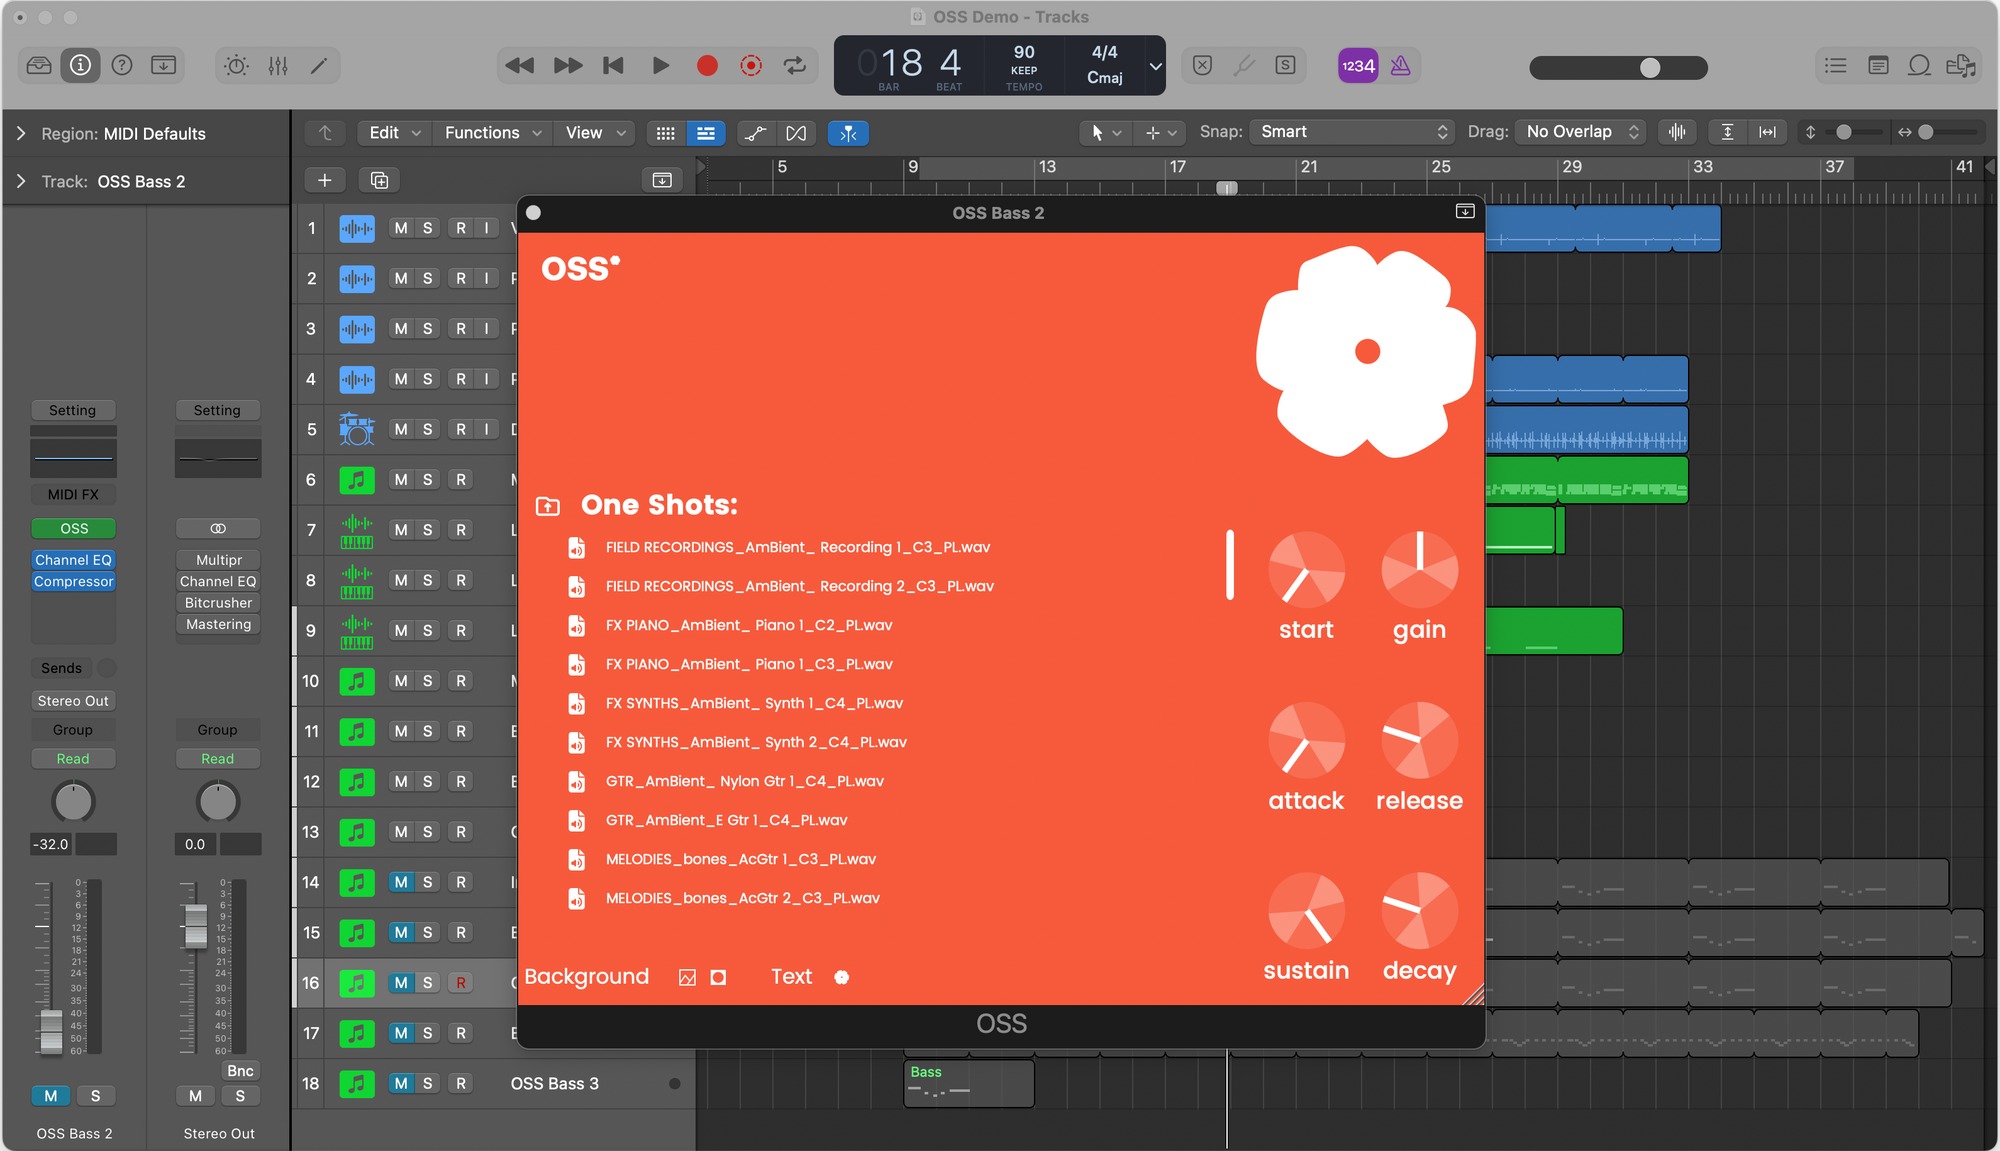This screenshot has width=2000, height=1151.
Task: Click the Background color swatch square
Action: coord(718,978)
